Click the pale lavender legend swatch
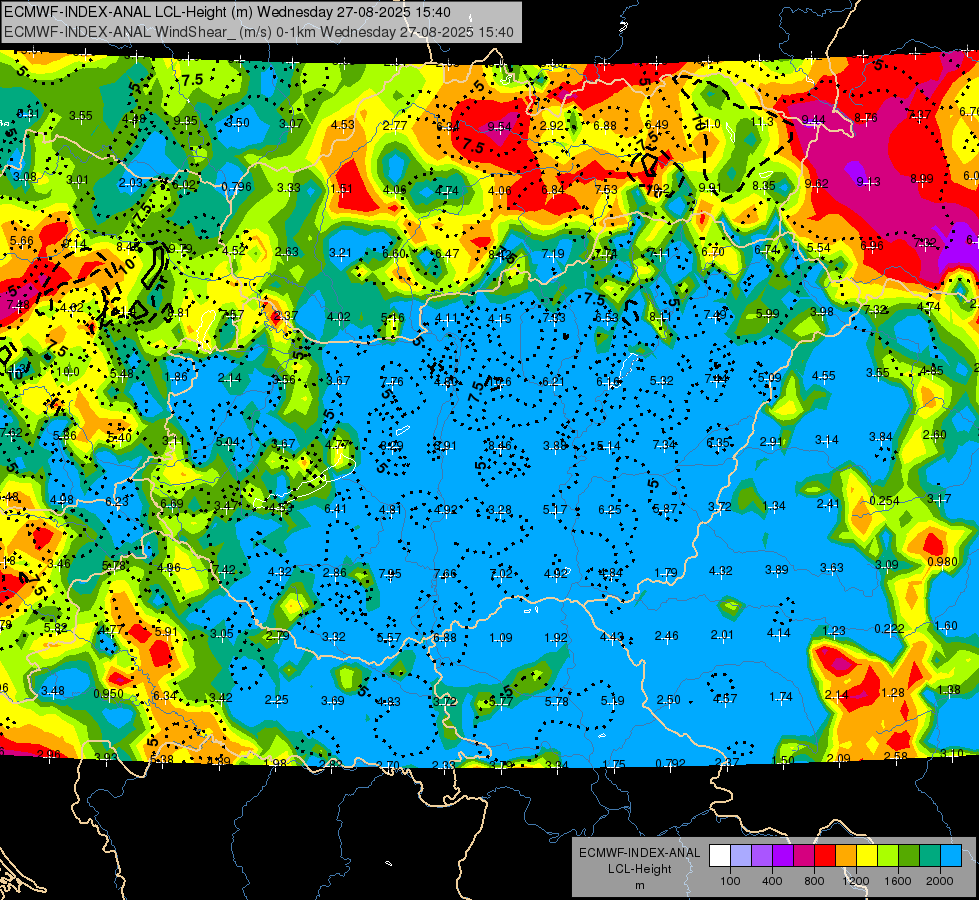Viewport: 979px width, 900px height. (741, 855)
